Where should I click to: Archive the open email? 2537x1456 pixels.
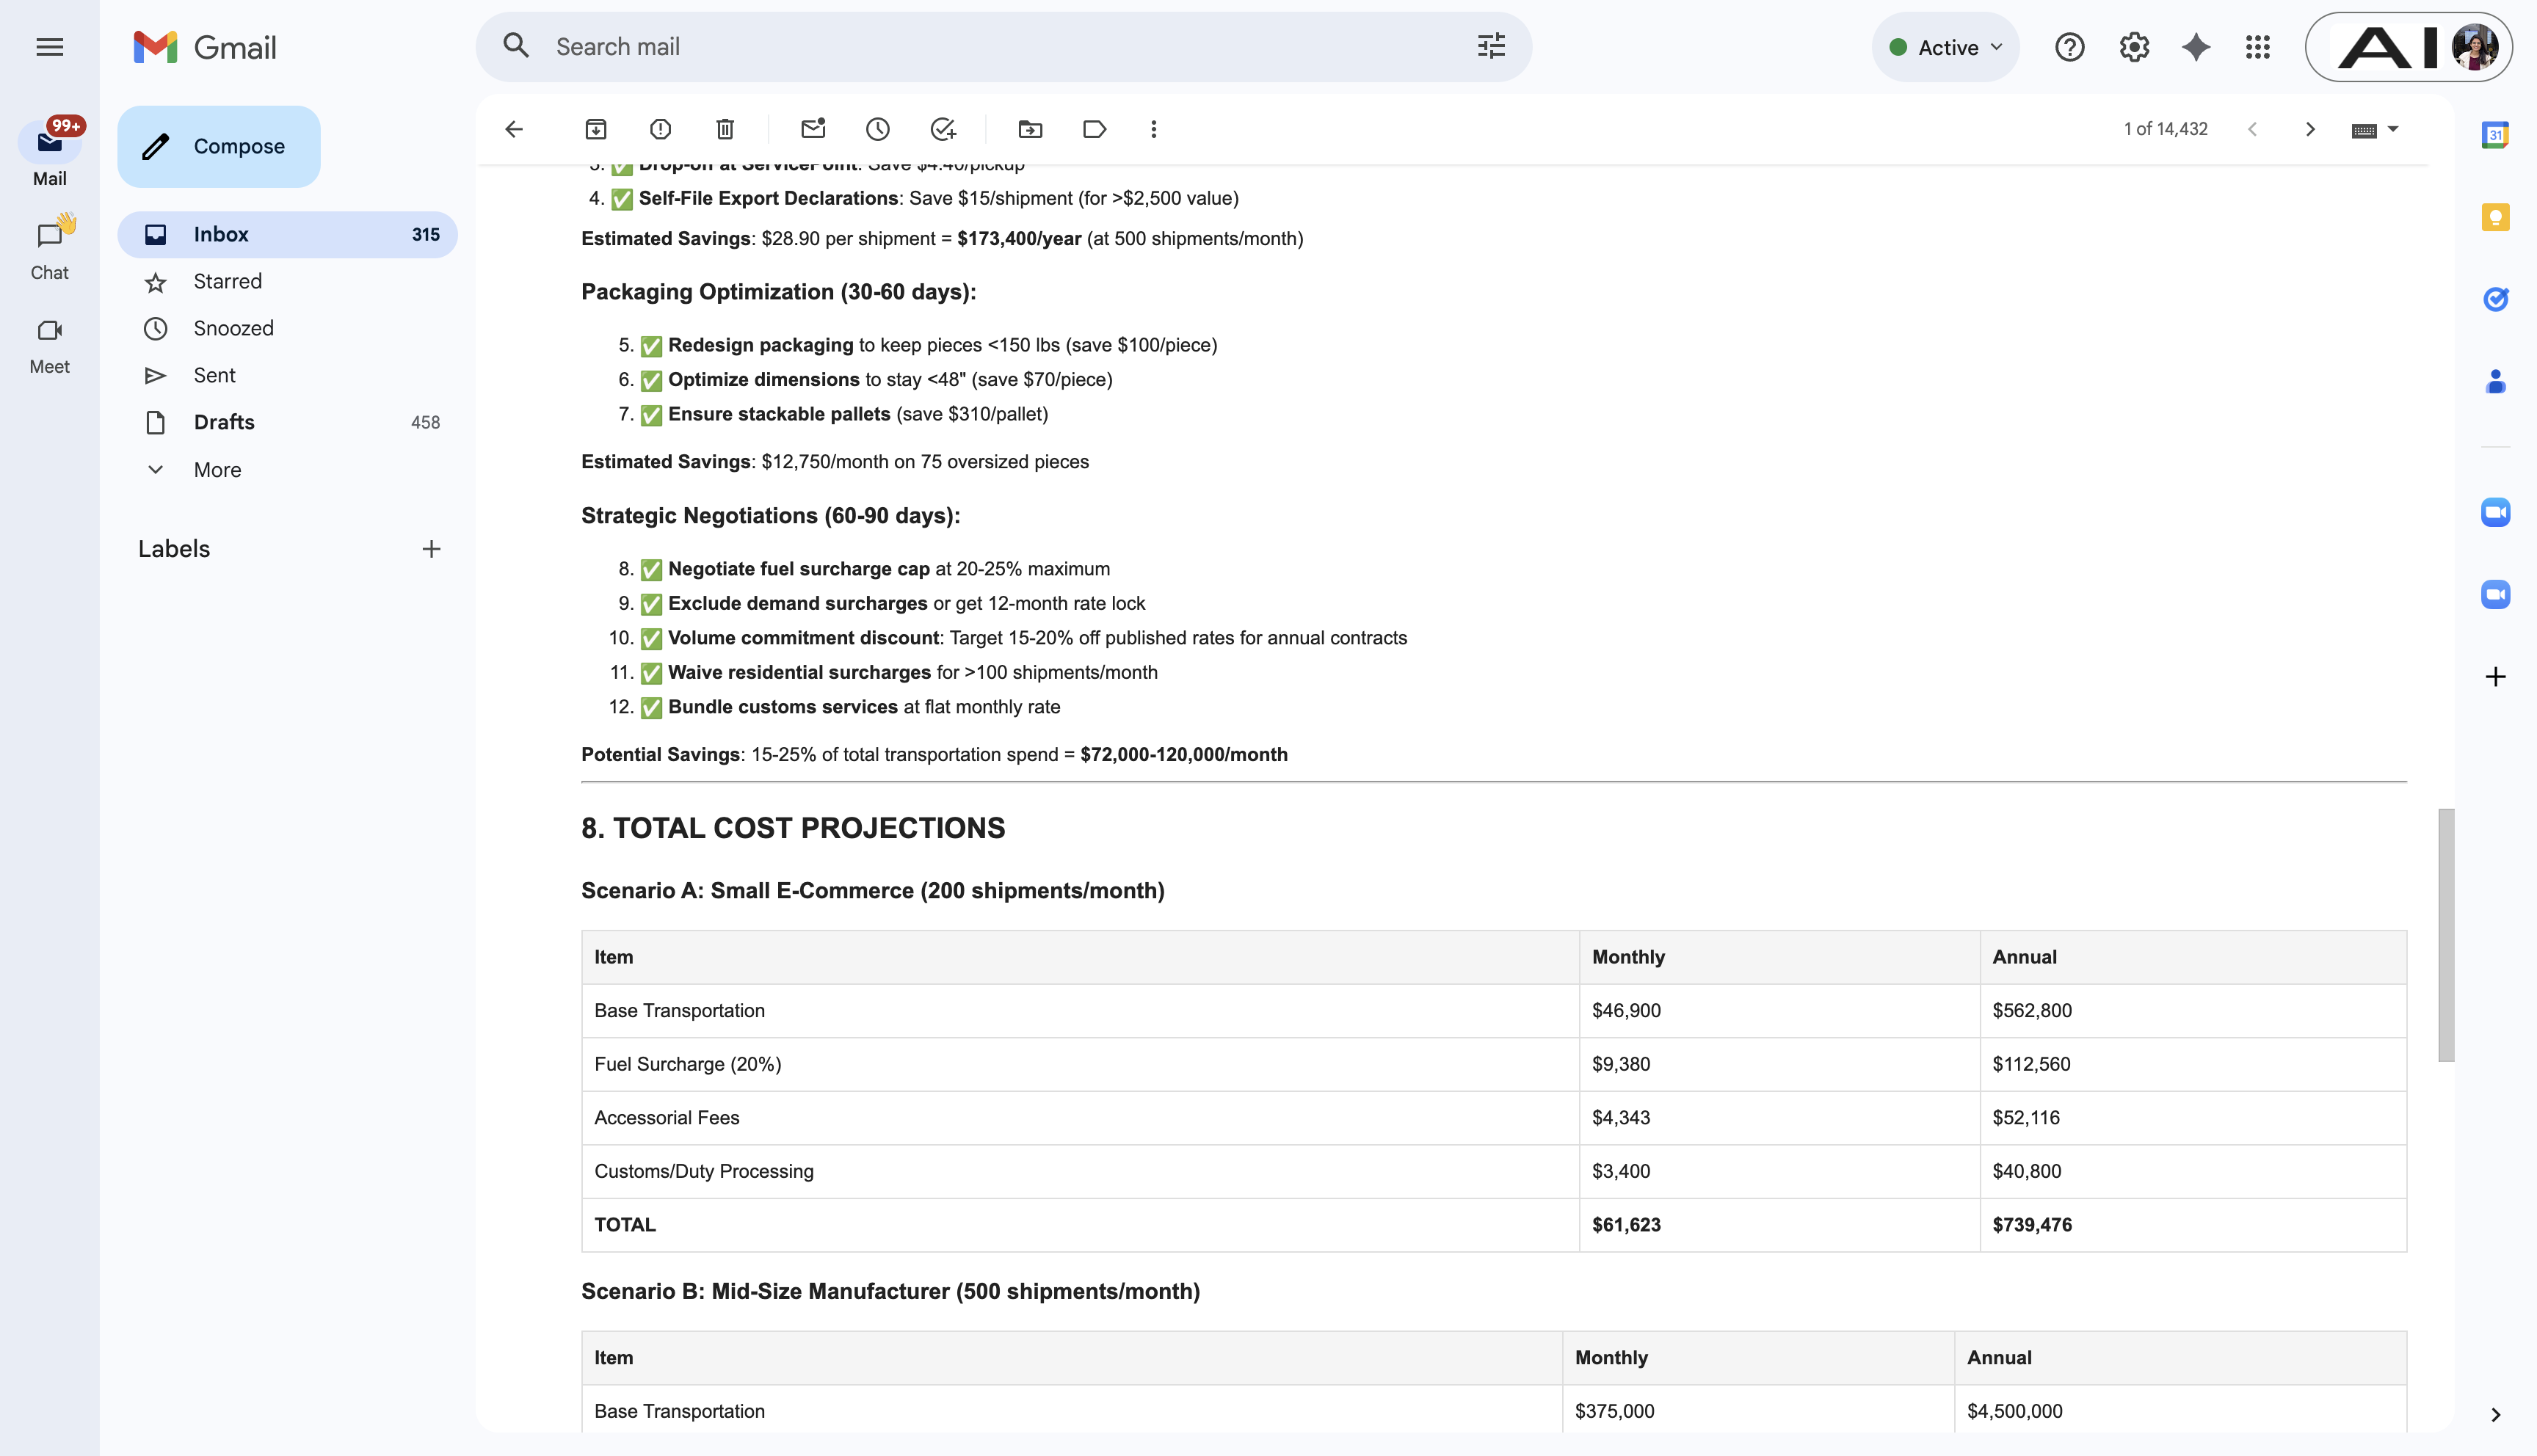595,129
